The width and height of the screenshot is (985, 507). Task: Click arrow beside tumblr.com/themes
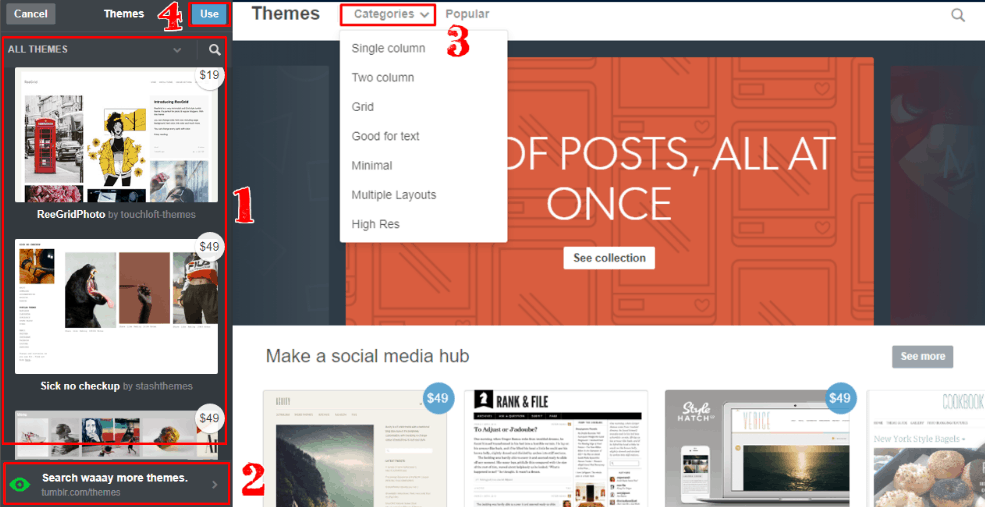pos(215,484)
